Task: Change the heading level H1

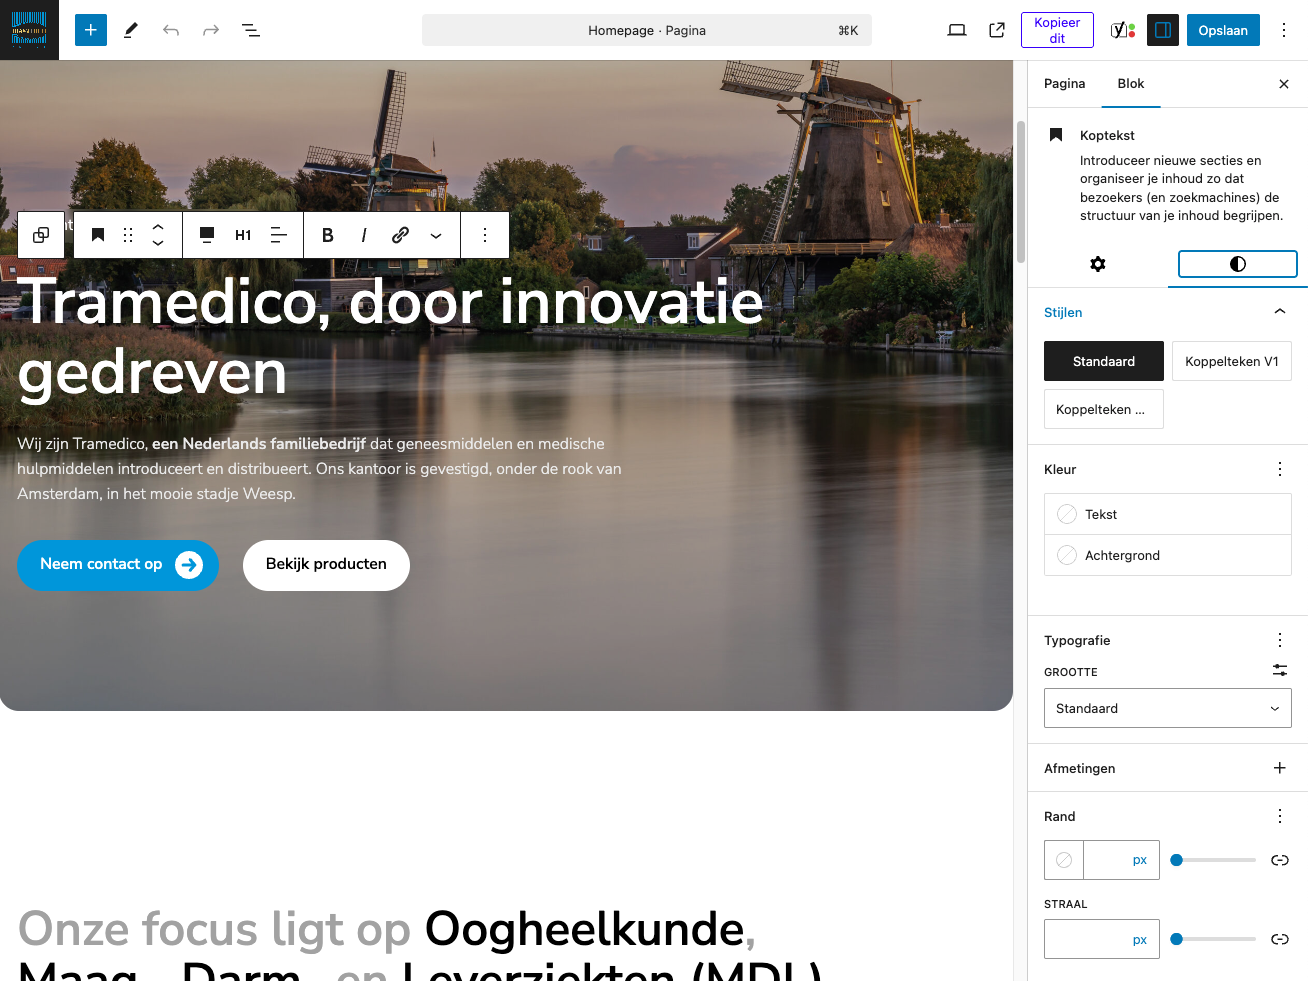Action: (x=243, y=235)
